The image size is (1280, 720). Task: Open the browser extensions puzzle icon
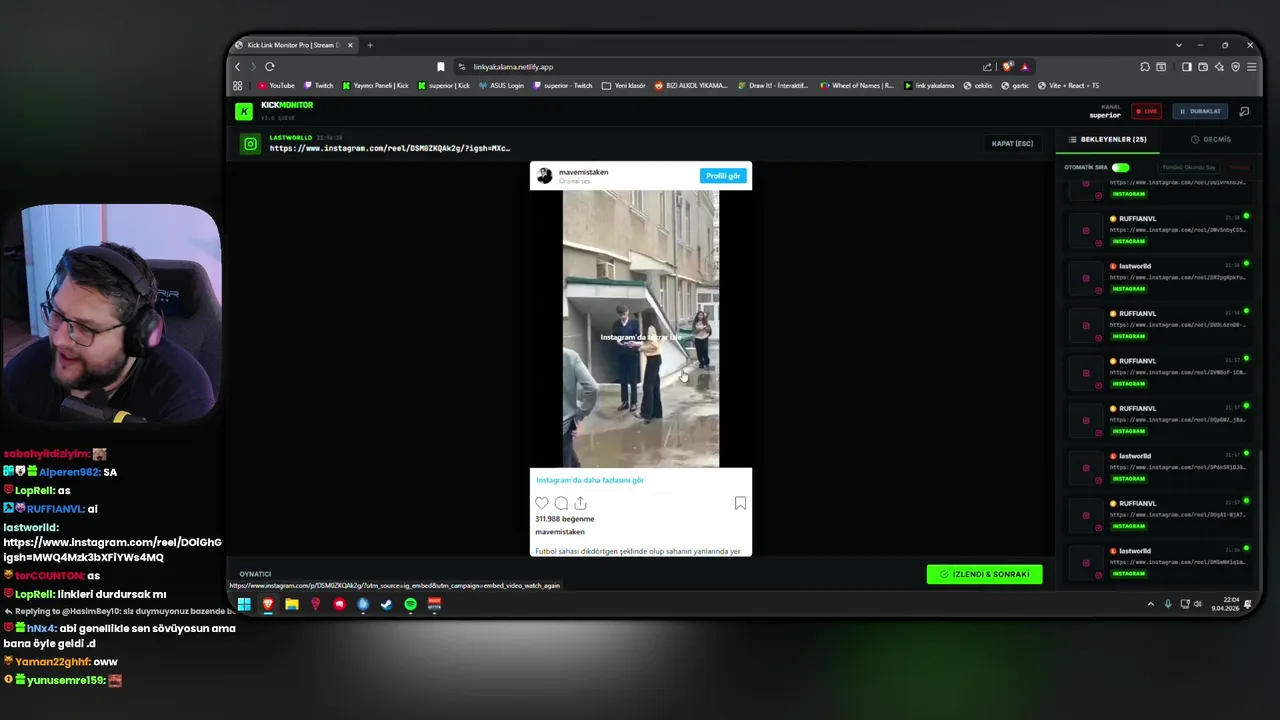click(1145, 67)
